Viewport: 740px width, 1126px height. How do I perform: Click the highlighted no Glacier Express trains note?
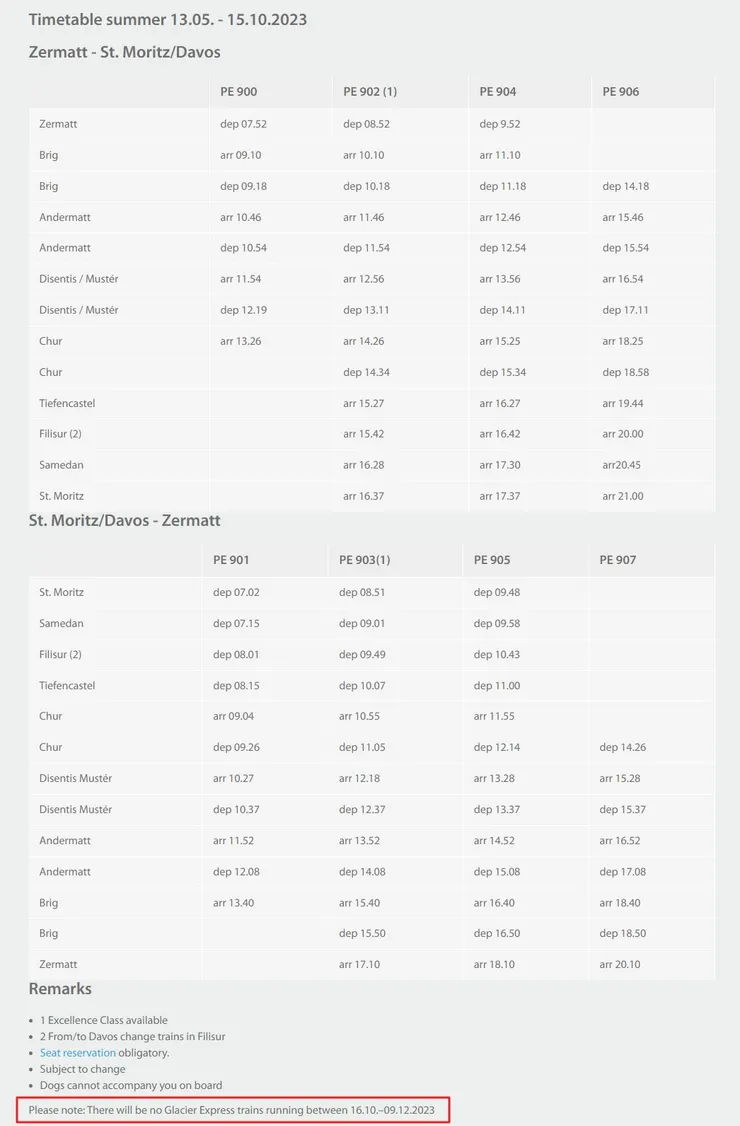coord(232,1110)
